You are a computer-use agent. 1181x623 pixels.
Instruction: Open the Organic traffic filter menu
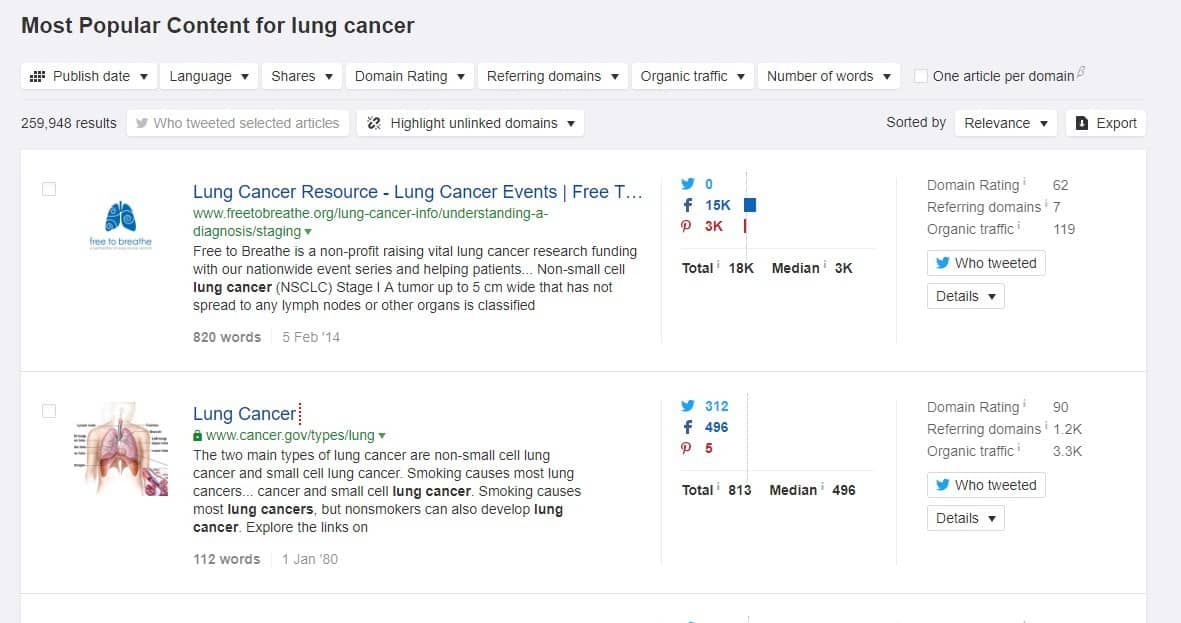(x=693, y=76)
